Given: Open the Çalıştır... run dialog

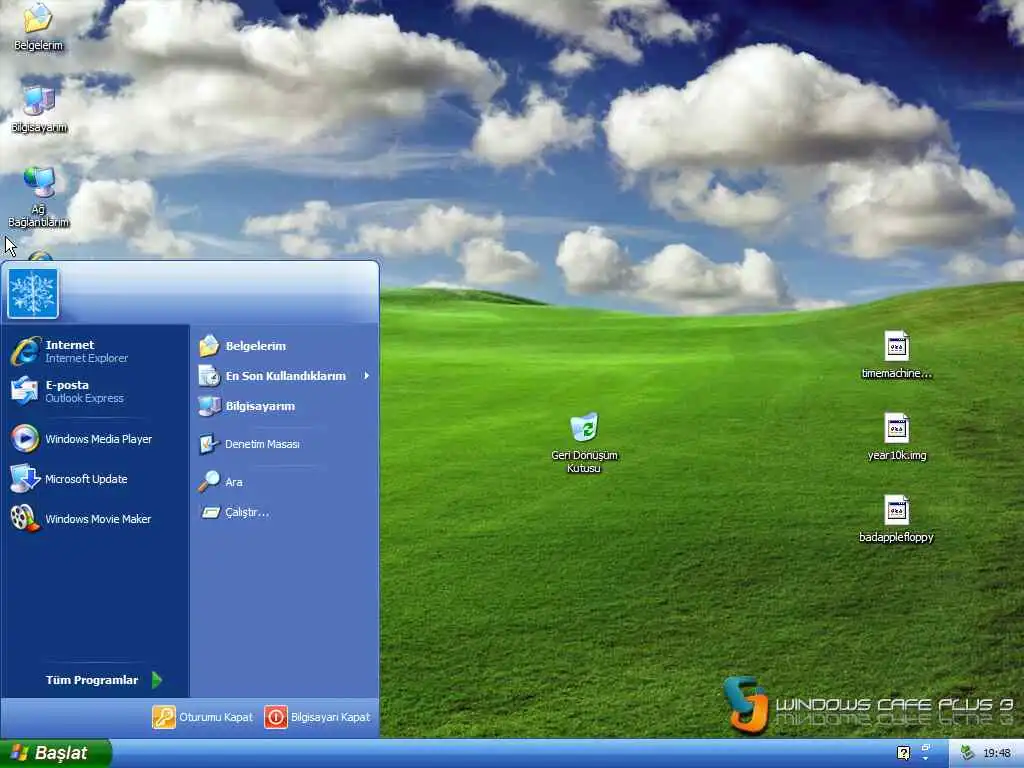Looking at the screenshot, I should 284,512.
